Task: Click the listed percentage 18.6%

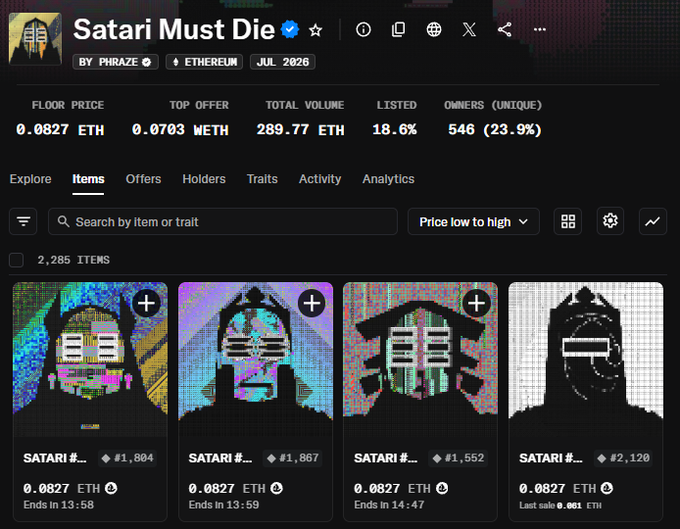Action: (x=394, y=130)
